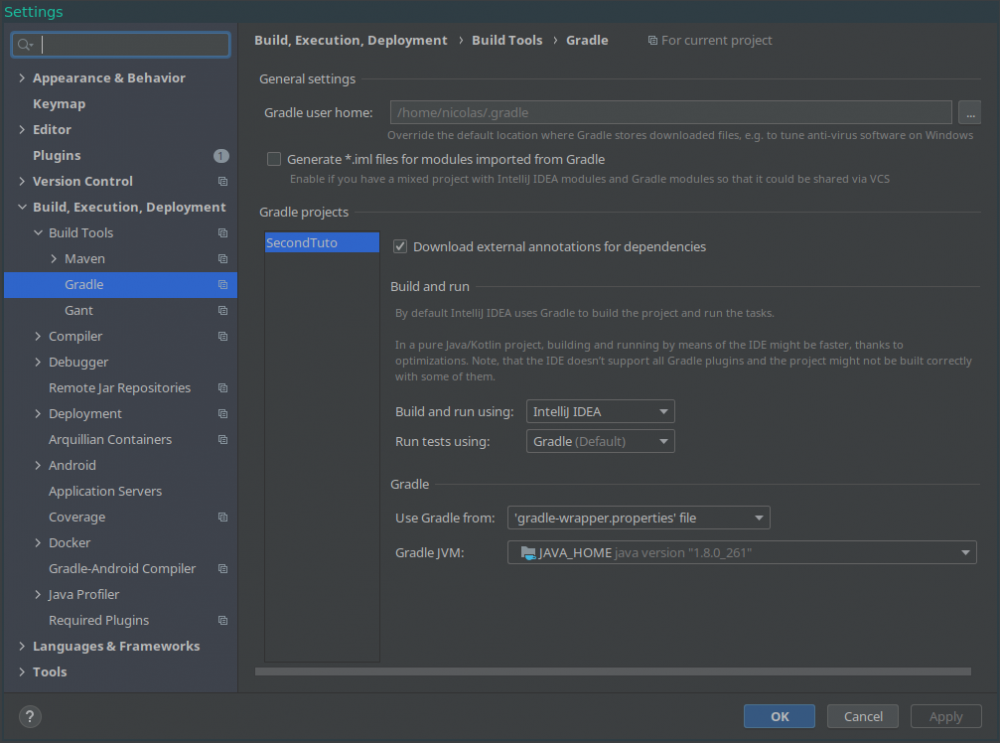The image size is (1000, 743).
Task: Expand the Maven node
Action: tap(54, 259)
